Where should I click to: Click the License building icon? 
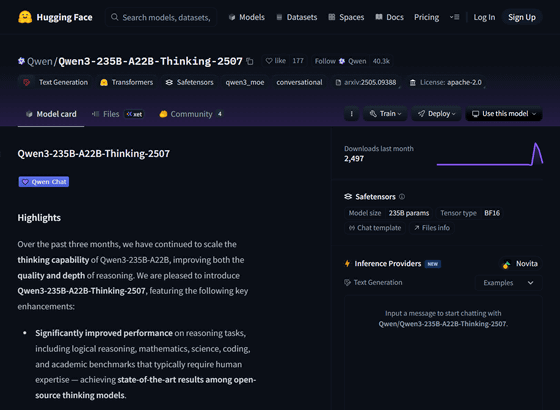tap(412, 82)
